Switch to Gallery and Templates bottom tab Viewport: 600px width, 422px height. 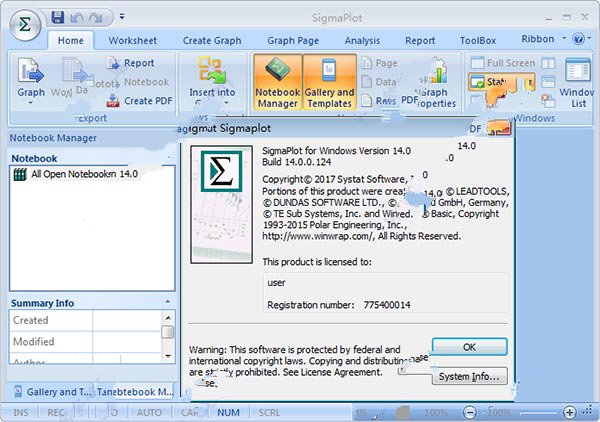(52, 392)
